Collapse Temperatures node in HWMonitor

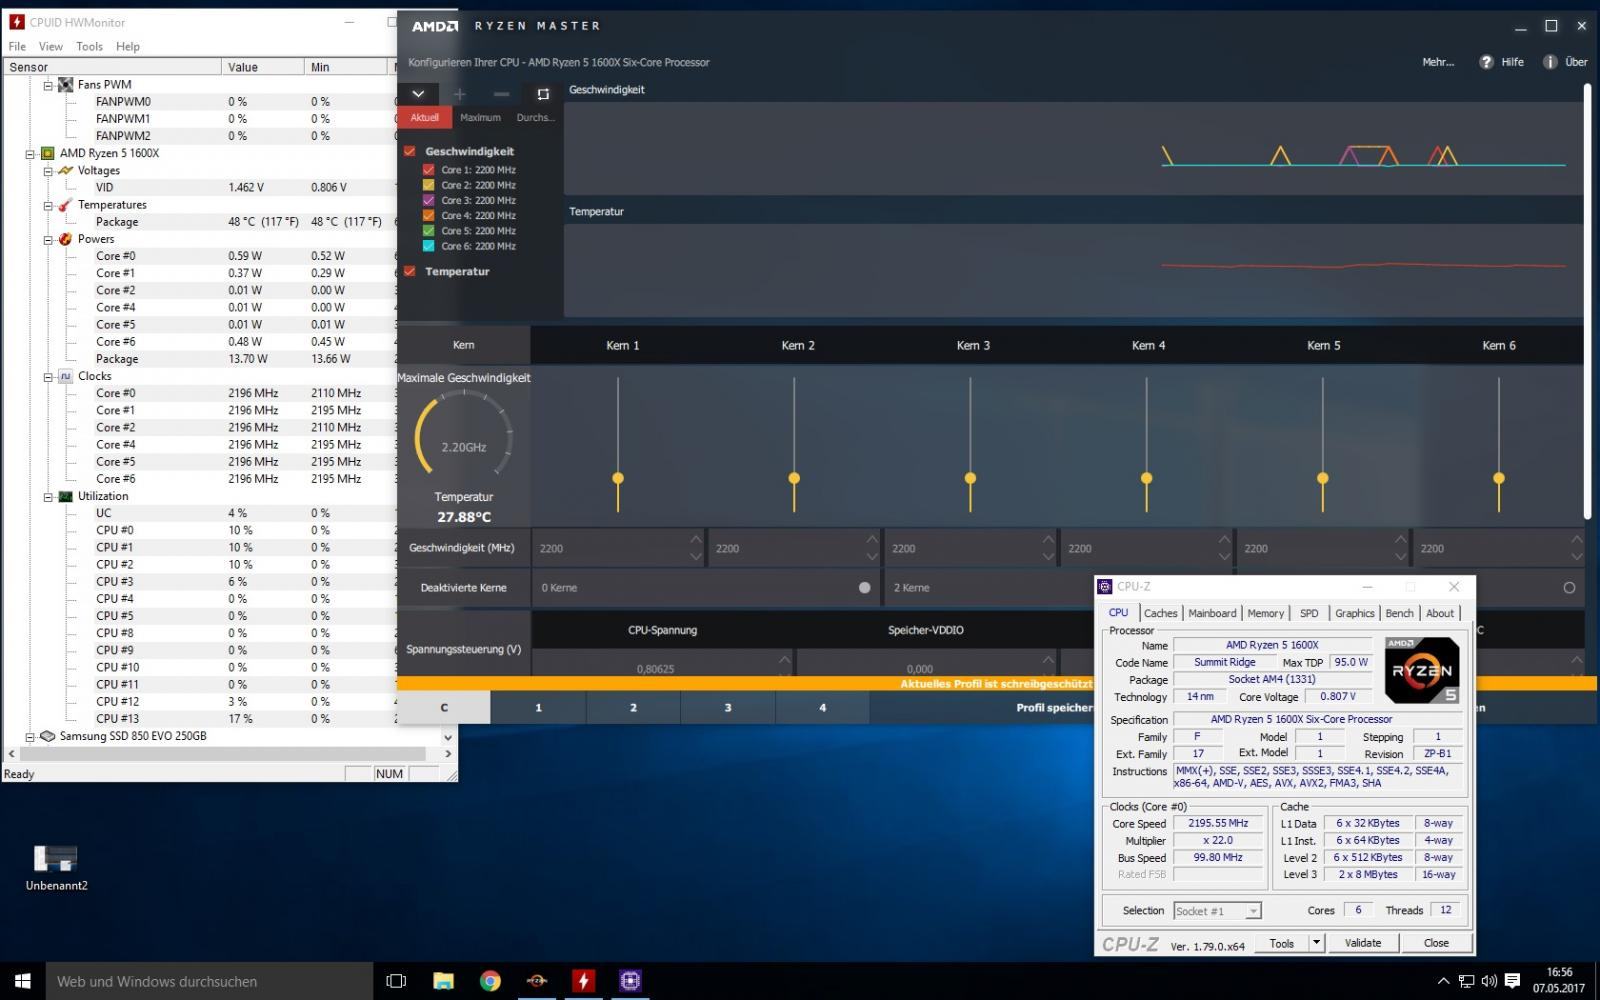point(48,205)
